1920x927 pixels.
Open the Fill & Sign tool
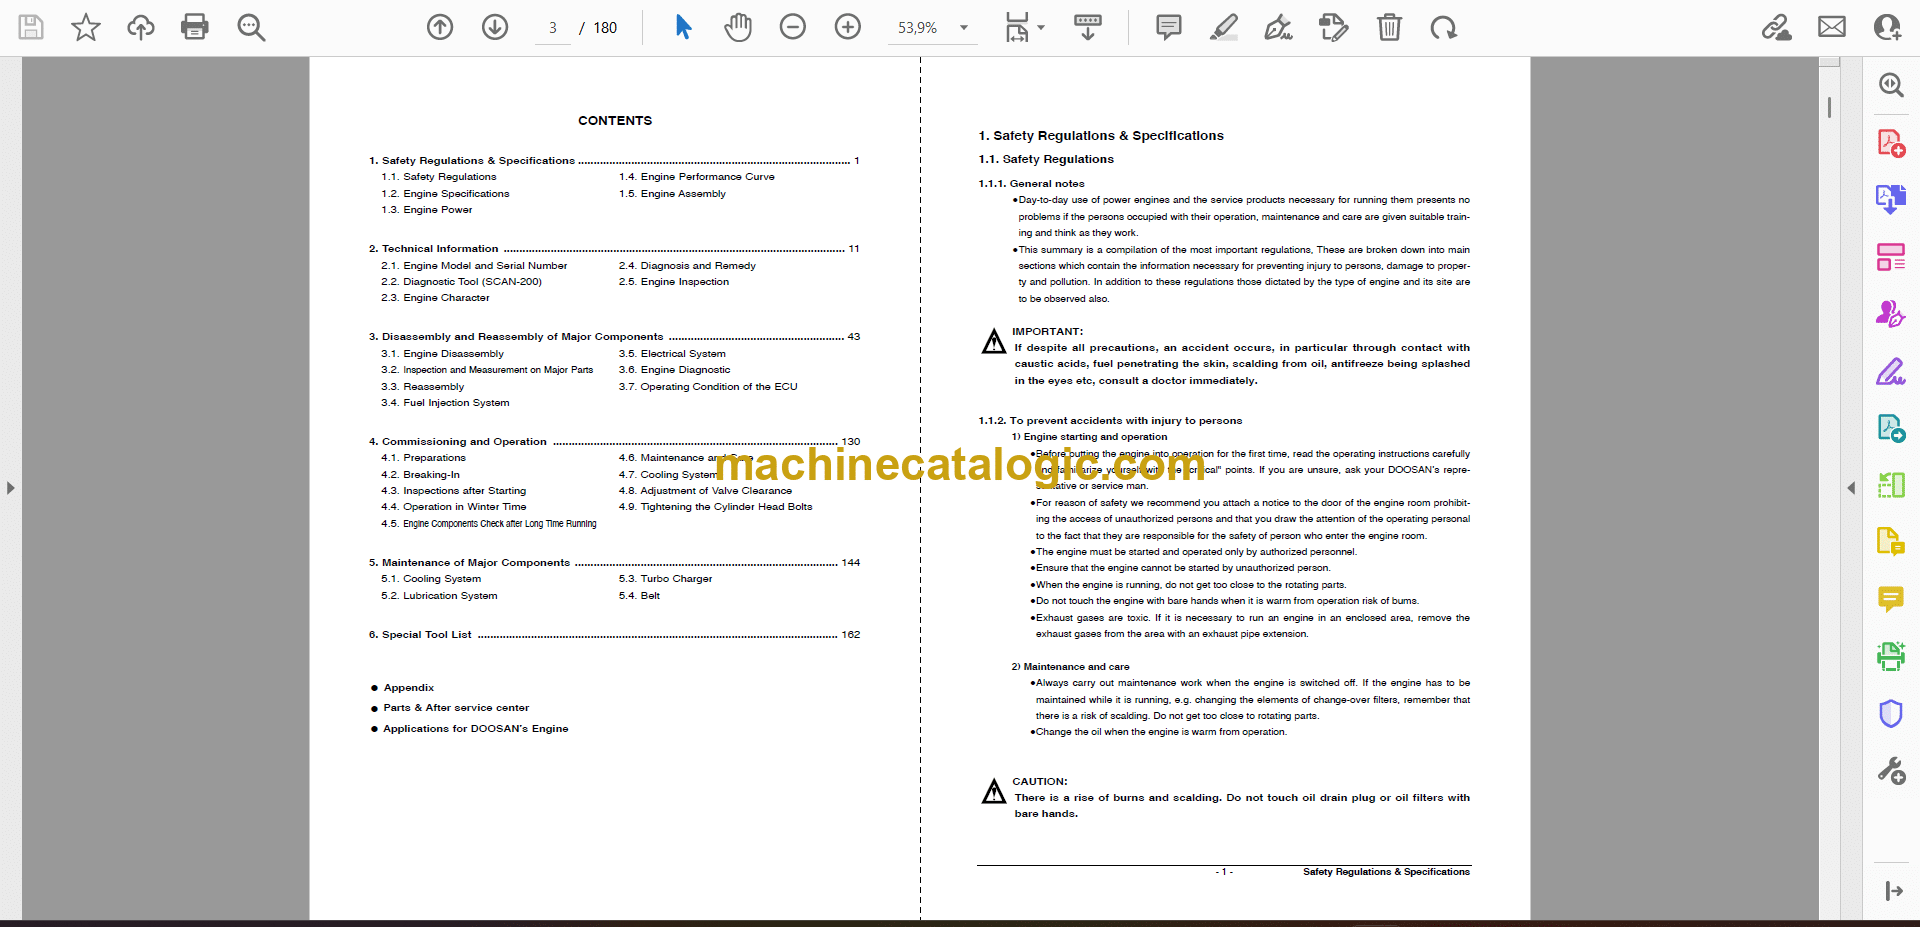[x=1891, y=371]
